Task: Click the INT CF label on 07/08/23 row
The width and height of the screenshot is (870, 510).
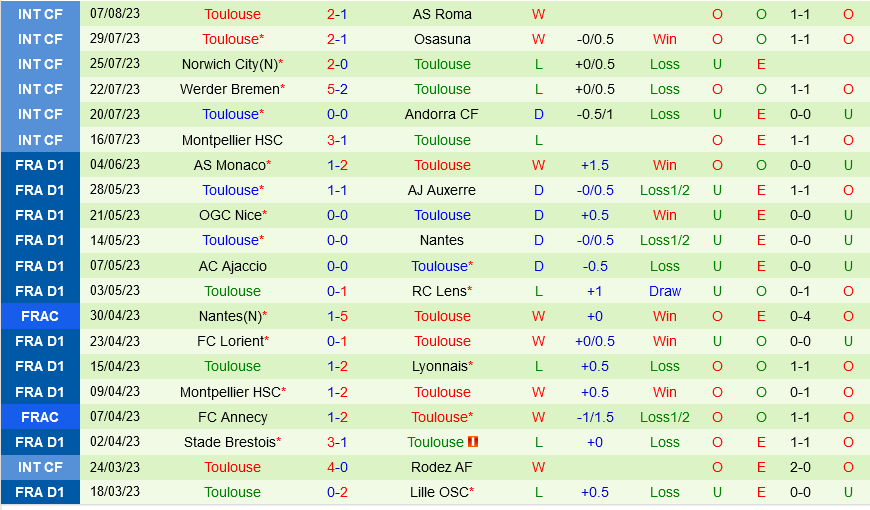Action: coord(40,14)
